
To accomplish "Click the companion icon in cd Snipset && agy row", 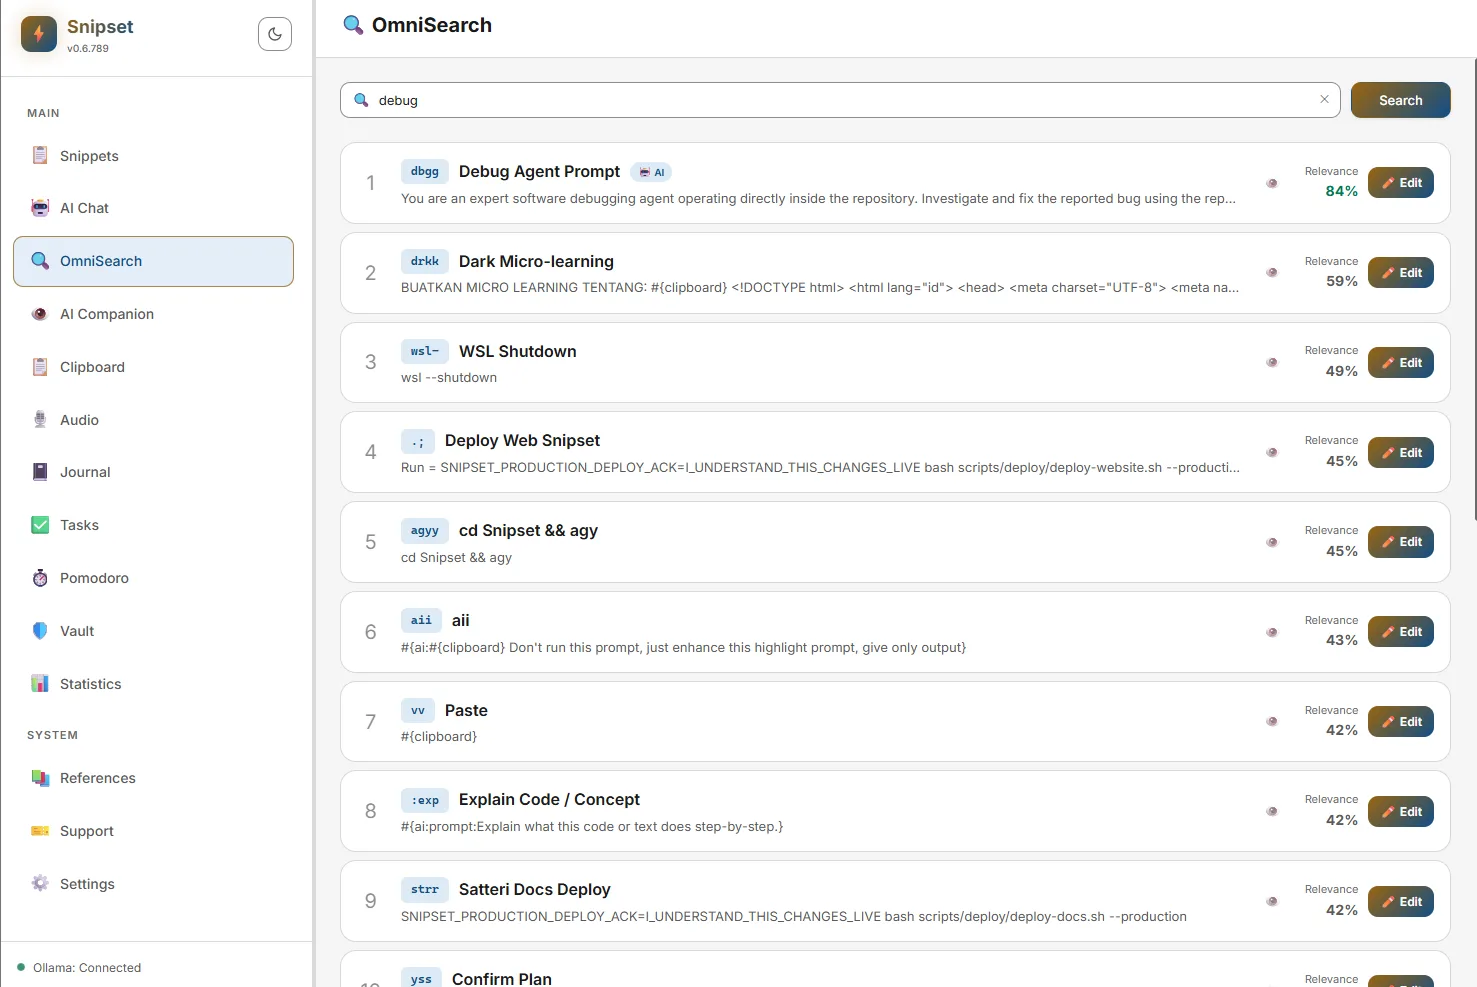I will pyautogui.click(x=1272, y=542).
